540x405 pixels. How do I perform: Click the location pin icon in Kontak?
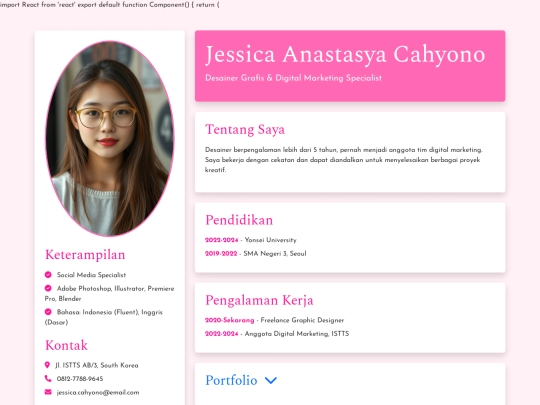(x=47, y=365)
